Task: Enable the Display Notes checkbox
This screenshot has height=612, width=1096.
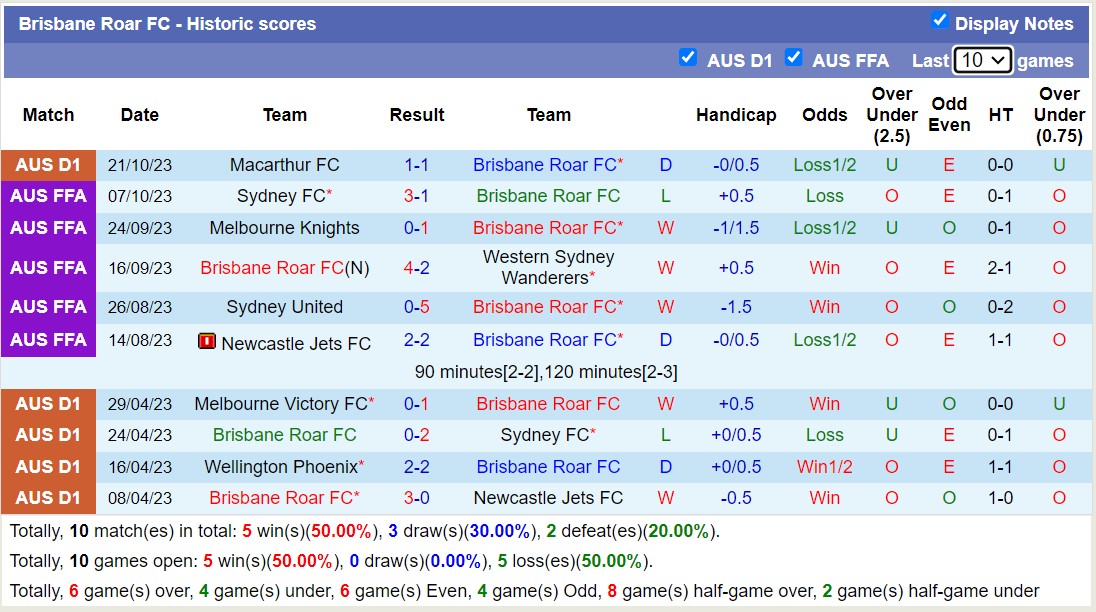Action: click(938, 22)
